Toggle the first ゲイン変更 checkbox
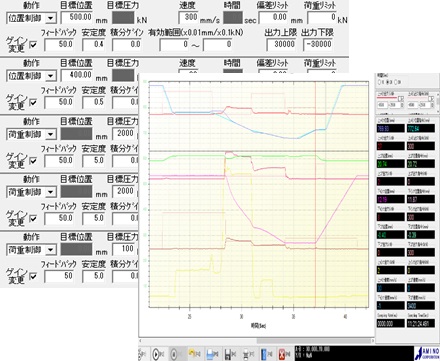 (x=33, y=45)
